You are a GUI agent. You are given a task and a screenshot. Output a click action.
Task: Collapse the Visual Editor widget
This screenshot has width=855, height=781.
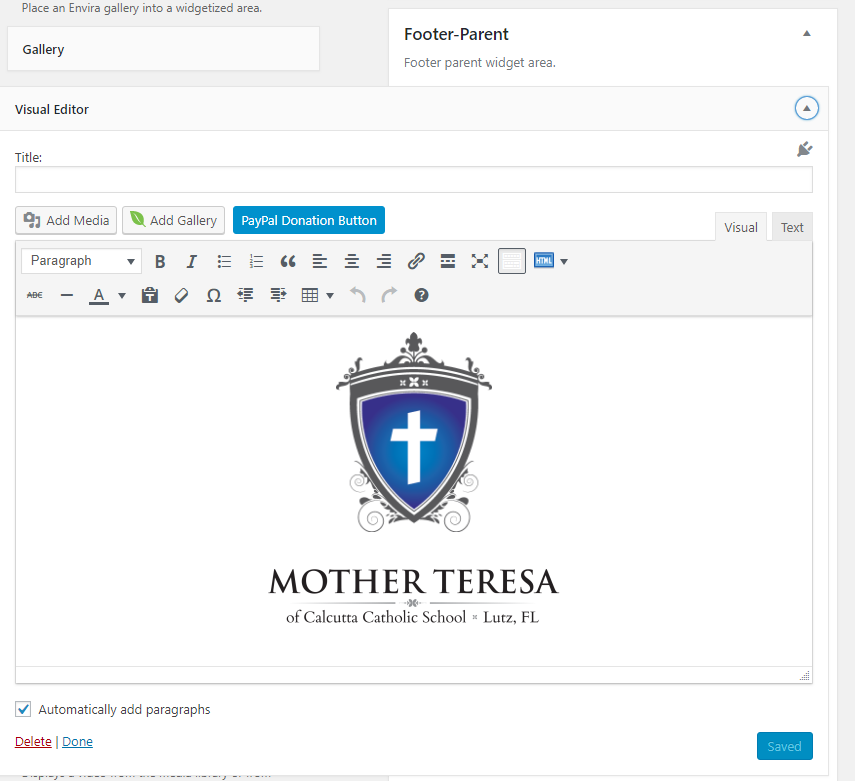click(x=806, y=109)
